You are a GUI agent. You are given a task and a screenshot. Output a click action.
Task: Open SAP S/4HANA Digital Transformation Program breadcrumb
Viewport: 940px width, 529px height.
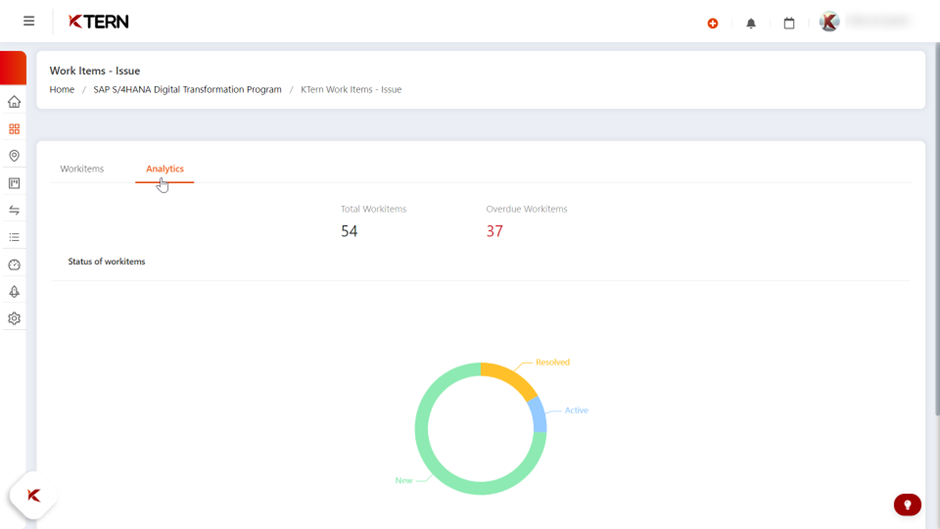click(x=187, y=89)
